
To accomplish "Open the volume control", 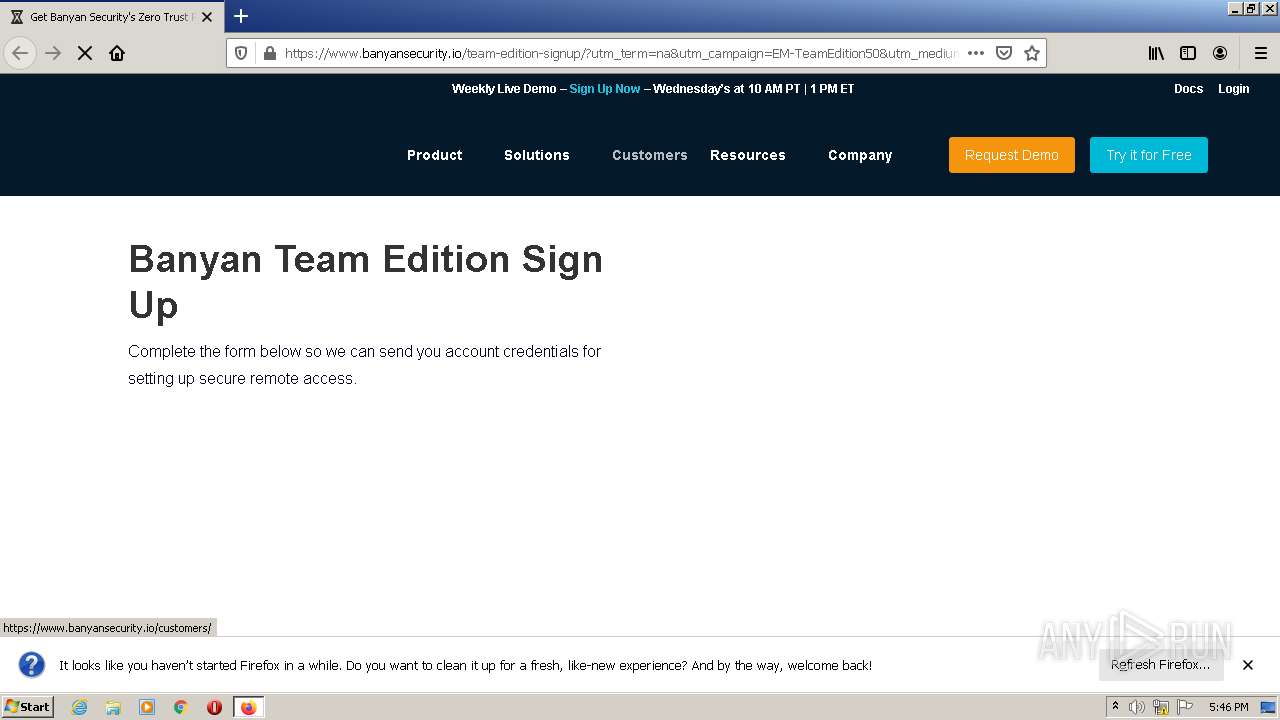I will coord(1137,707).
